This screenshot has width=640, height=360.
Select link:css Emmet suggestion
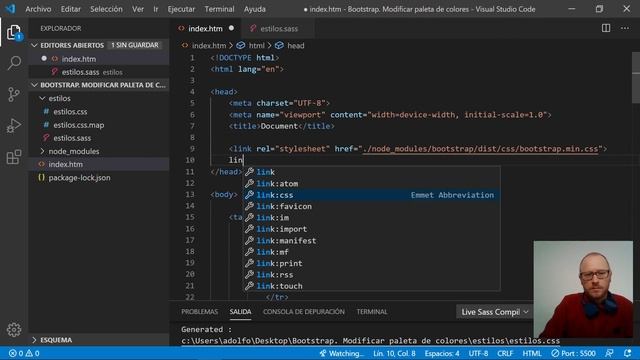(371, 195)
